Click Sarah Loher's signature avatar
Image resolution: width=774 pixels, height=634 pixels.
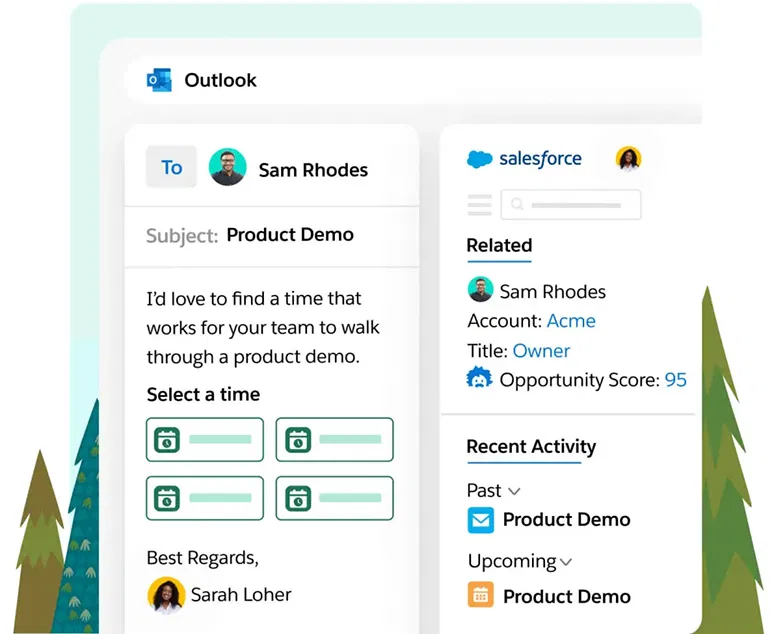pyautogui.click(x=166, y=595)
